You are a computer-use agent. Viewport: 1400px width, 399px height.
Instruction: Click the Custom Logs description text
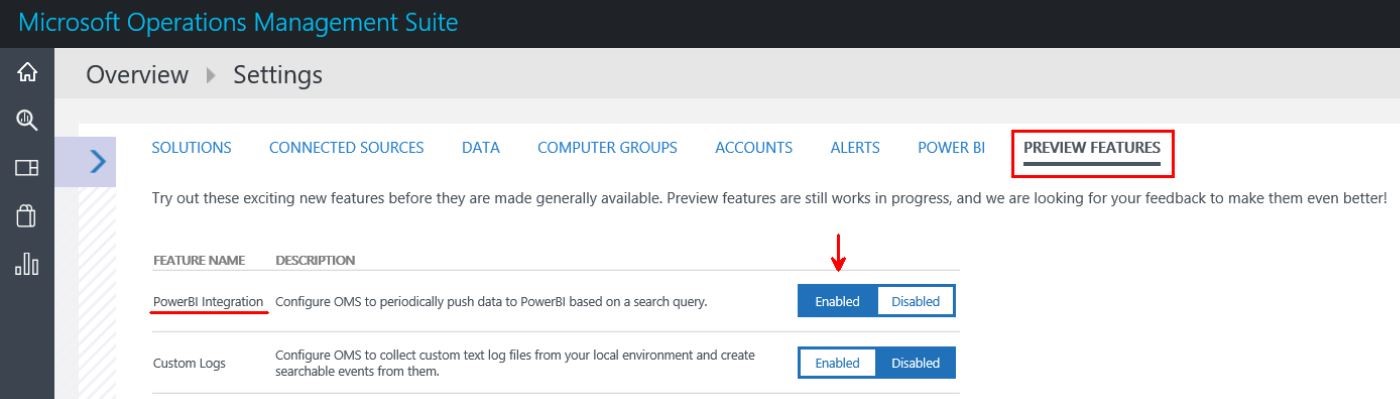pyautogui.click(x=515, y=363)
